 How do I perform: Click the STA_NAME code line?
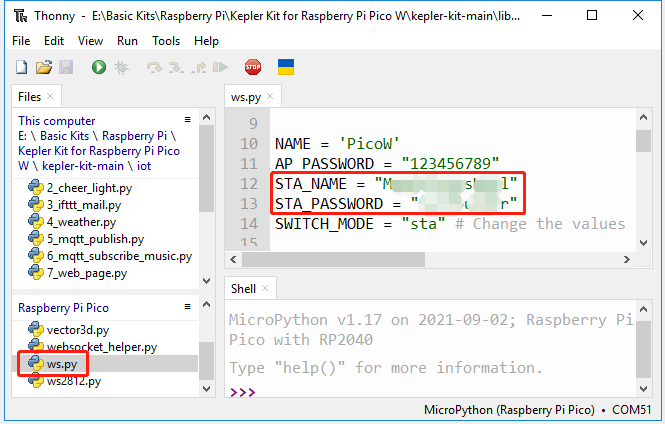pyautogui.click(x=396, y=184)
